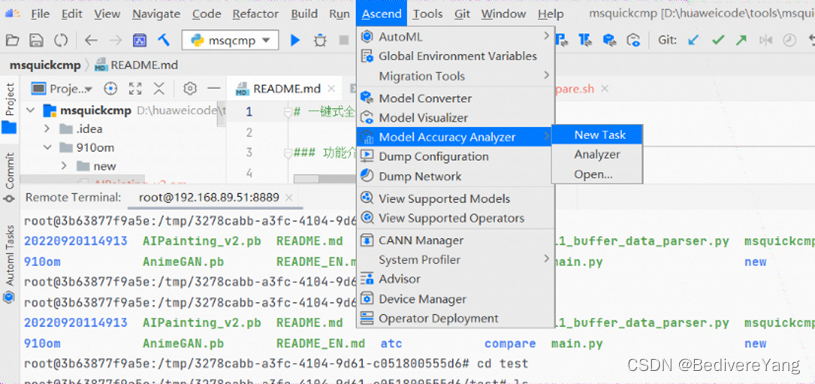Click the green Git commit checkmark

click(718, 40)
